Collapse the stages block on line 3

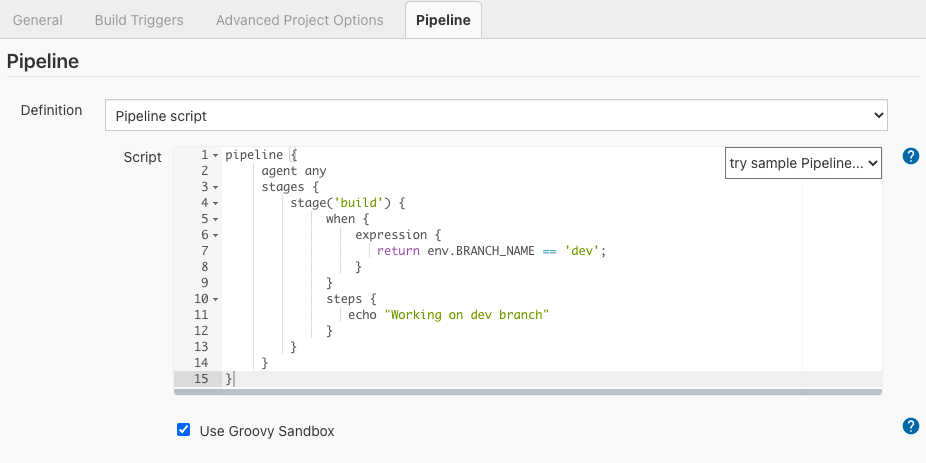click(x=215, y=188)
